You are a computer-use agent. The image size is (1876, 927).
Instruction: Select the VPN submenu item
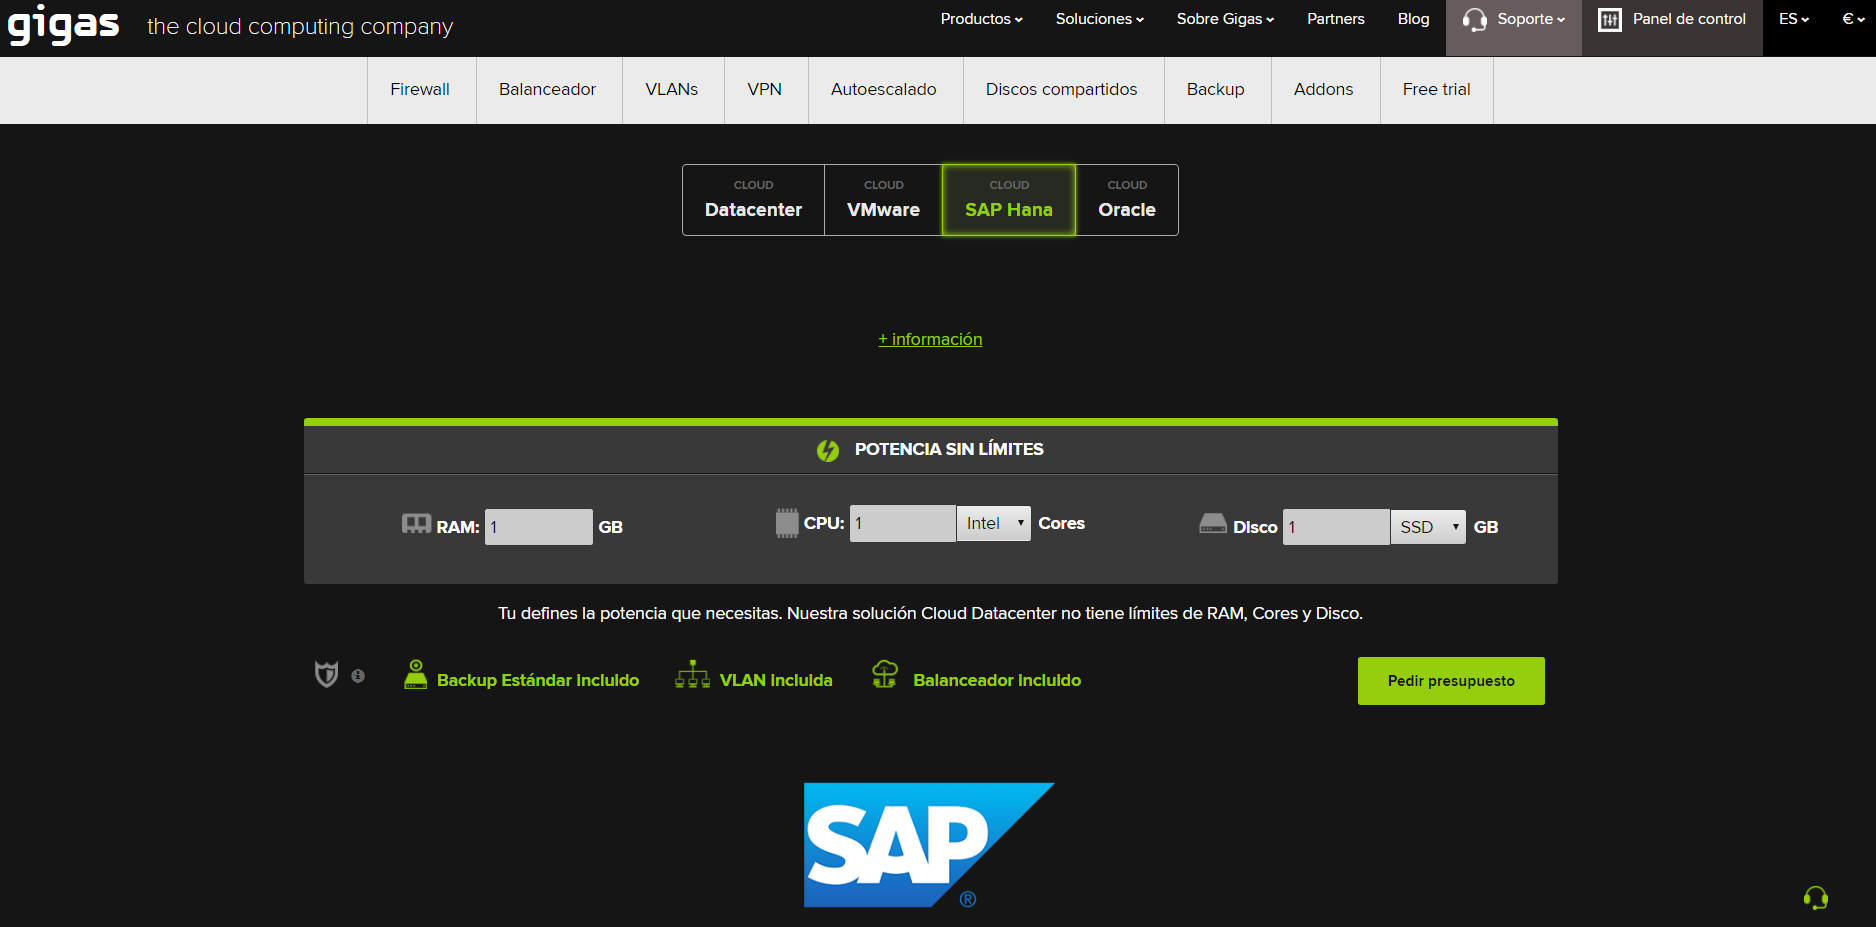click(x=765, y=90)
